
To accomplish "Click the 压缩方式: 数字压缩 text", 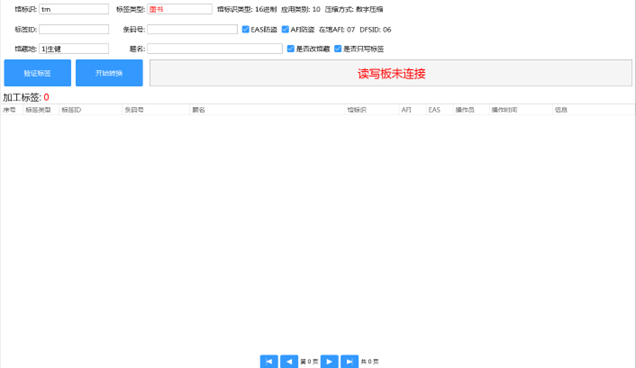I will [354, 9].
